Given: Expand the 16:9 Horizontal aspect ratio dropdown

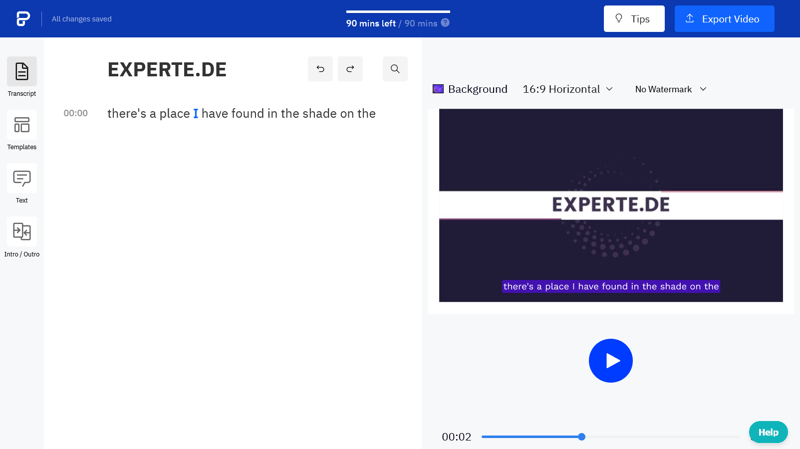Looking at the screenshot, I should coord(567,89).
